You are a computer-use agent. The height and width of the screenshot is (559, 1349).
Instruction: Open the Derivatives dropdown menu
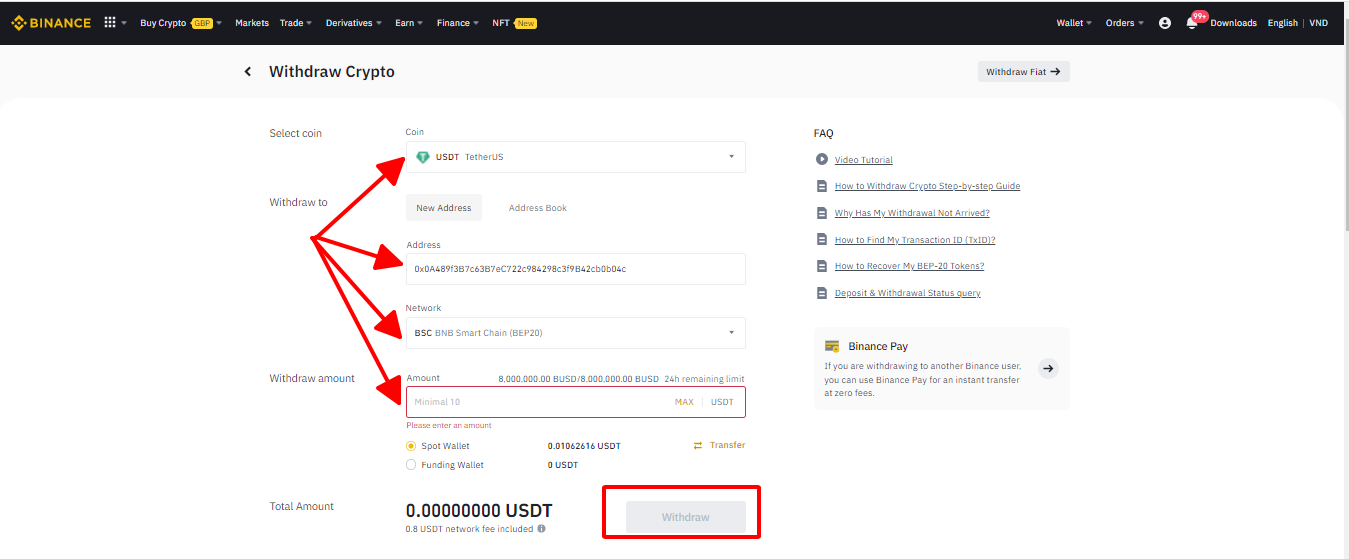click(x=353, y=23)
